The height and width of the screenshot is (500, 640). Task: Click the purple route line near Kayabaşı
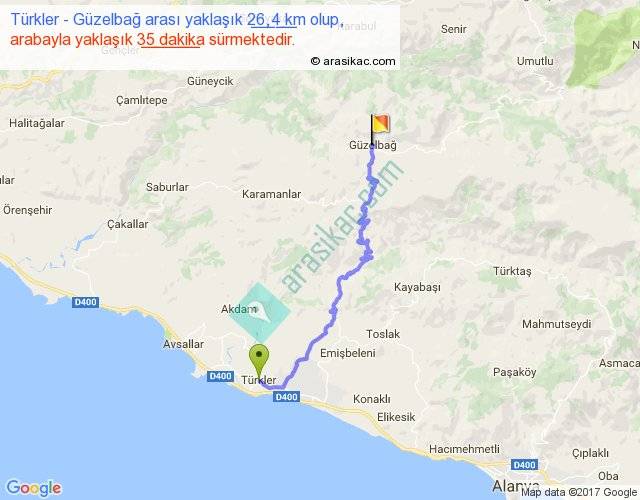[x=350, y=273]
